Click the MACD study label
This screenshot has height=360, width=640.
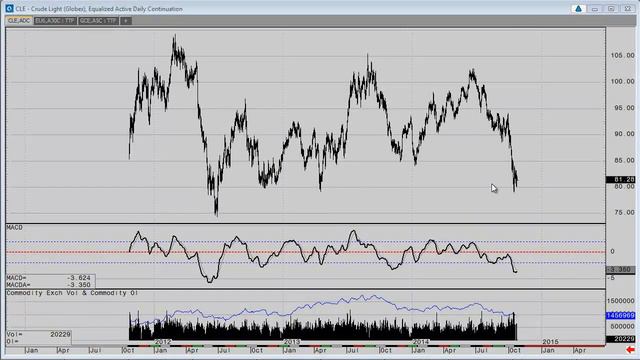(x=15, y=227)
